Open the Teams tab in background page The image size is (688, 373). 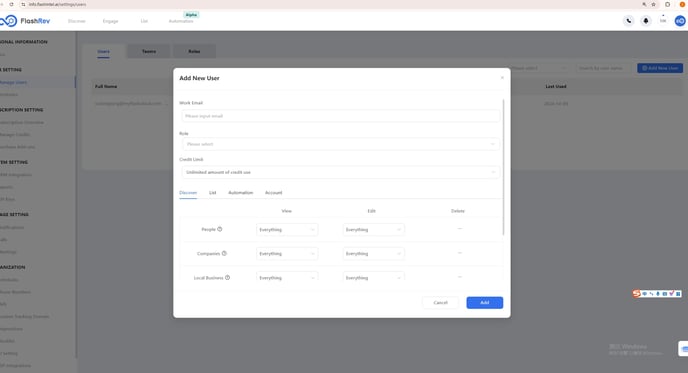(x=149, y=51)
